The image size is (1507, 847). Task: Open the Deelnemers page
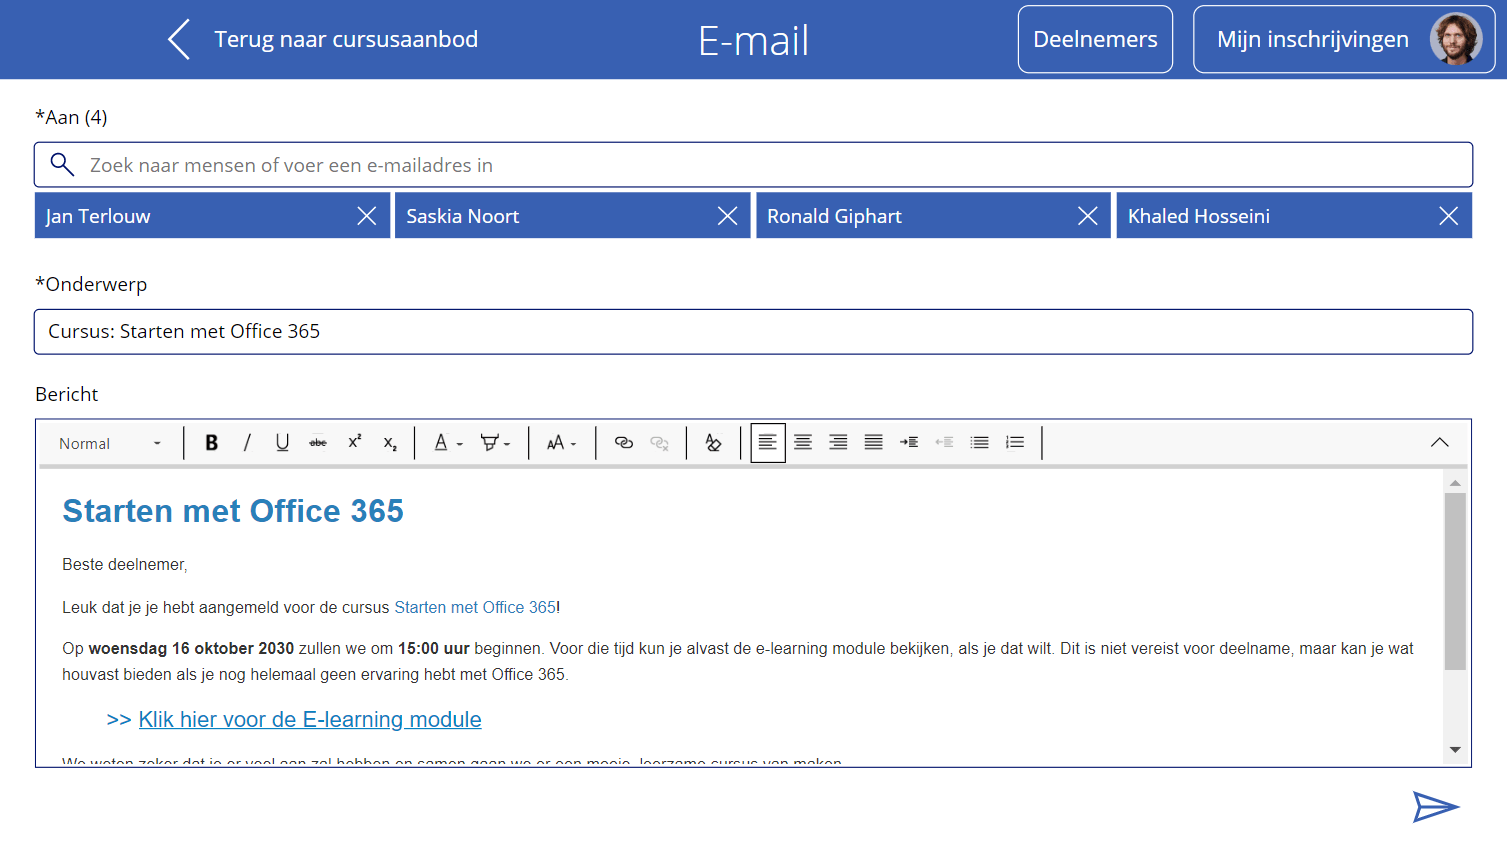[x=1095, y=39]
